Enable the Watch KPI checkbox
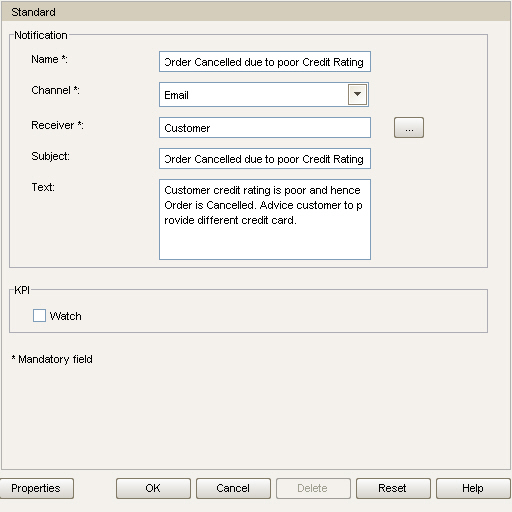This screenshot has width=512, height=512. pyautogui.click(x=39, y=315)
